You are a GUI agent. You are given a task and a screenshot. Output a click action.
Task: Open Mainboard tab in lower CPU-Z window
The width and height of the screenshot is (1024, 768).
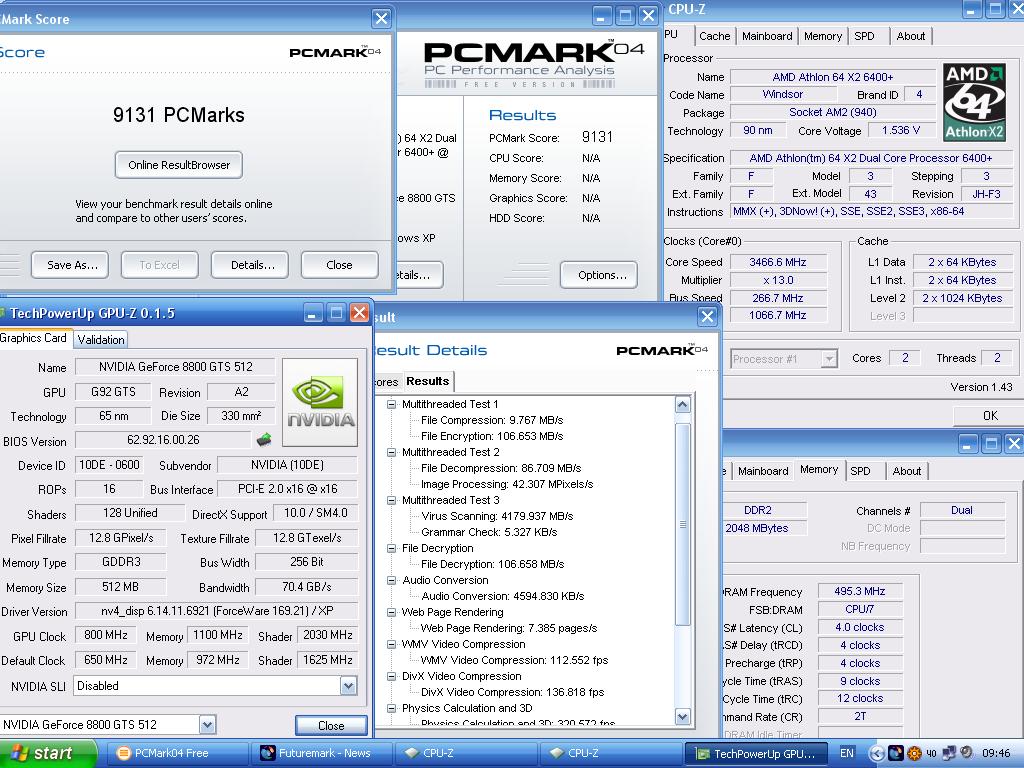[x=763, y=471]
